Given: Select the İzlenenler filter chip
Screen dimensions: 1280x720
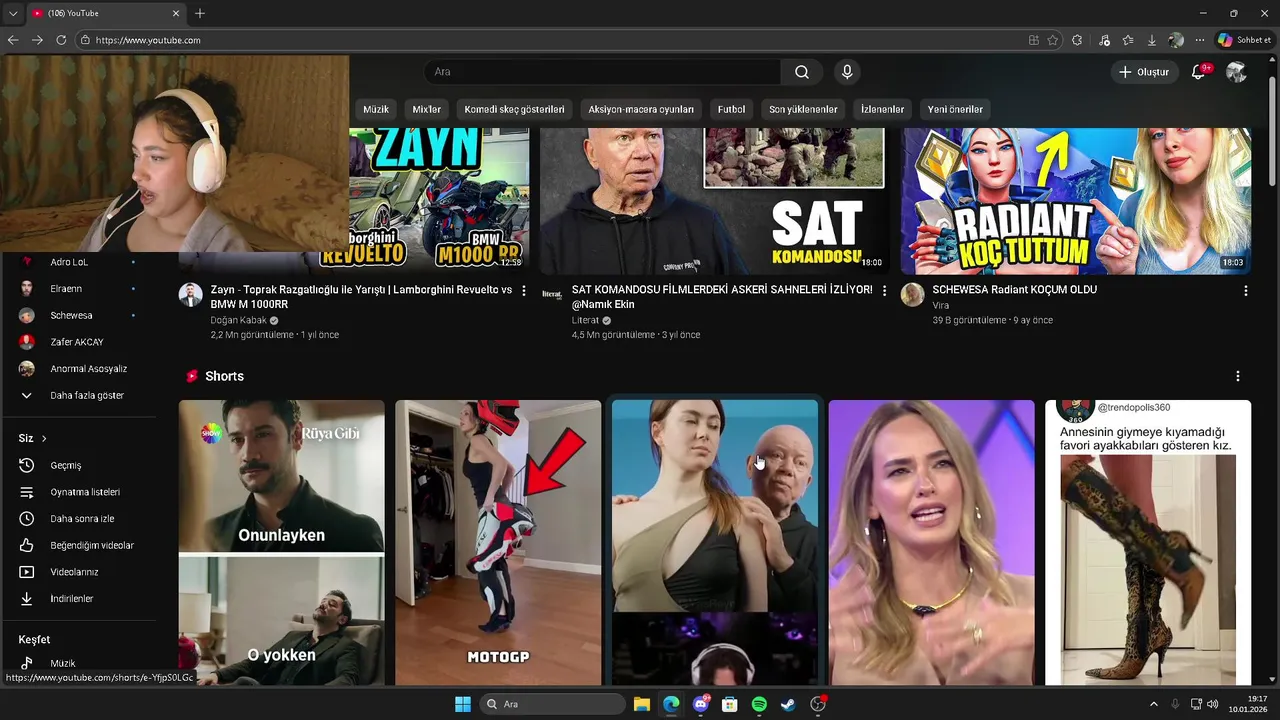Looking at the screenshot, I should (x=882, y=109).
